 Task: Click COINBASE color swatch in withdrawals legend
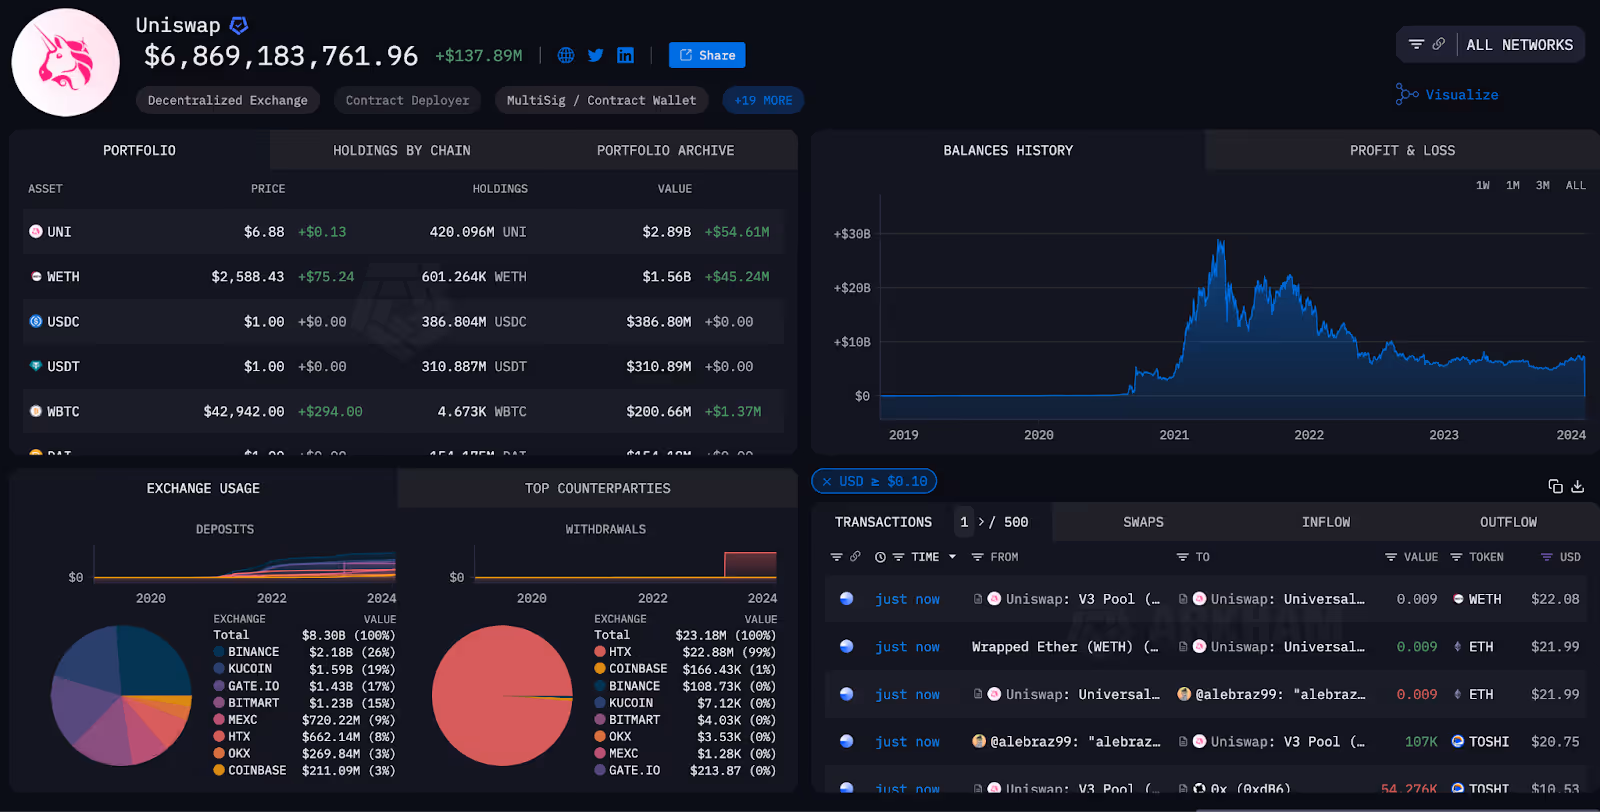600,669
